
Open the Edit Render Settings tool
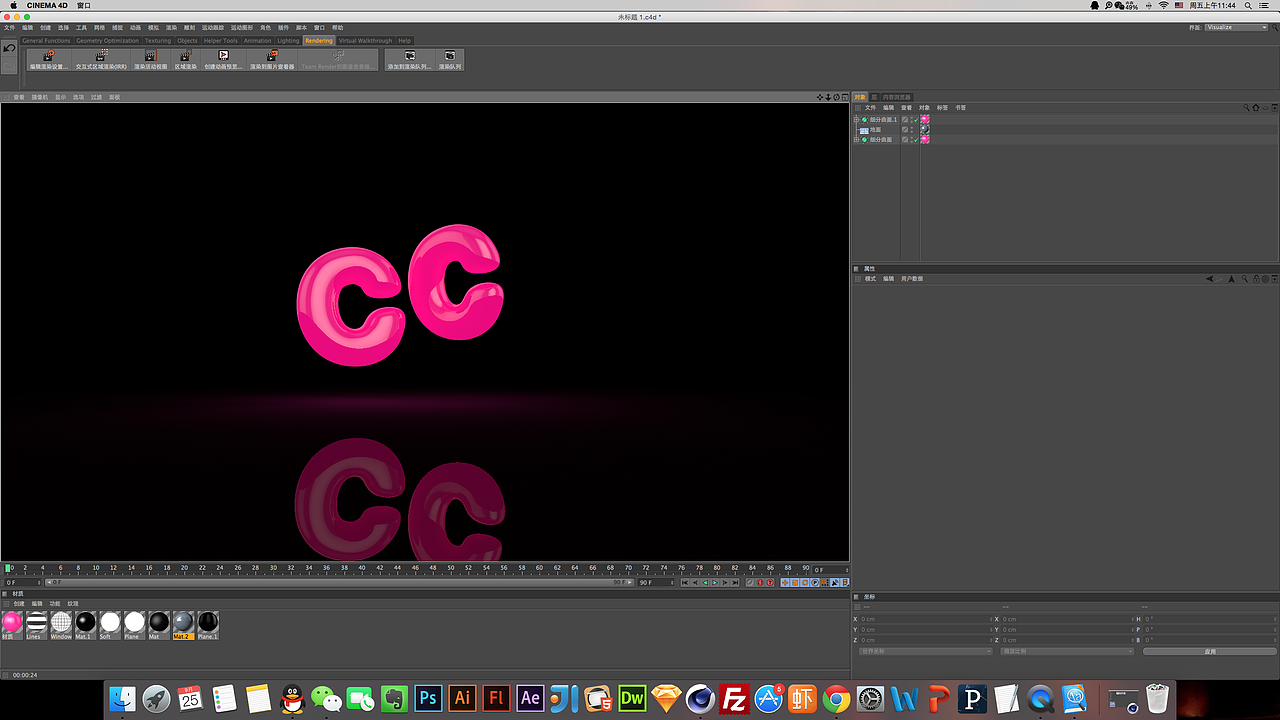click(x=48, y=60)
